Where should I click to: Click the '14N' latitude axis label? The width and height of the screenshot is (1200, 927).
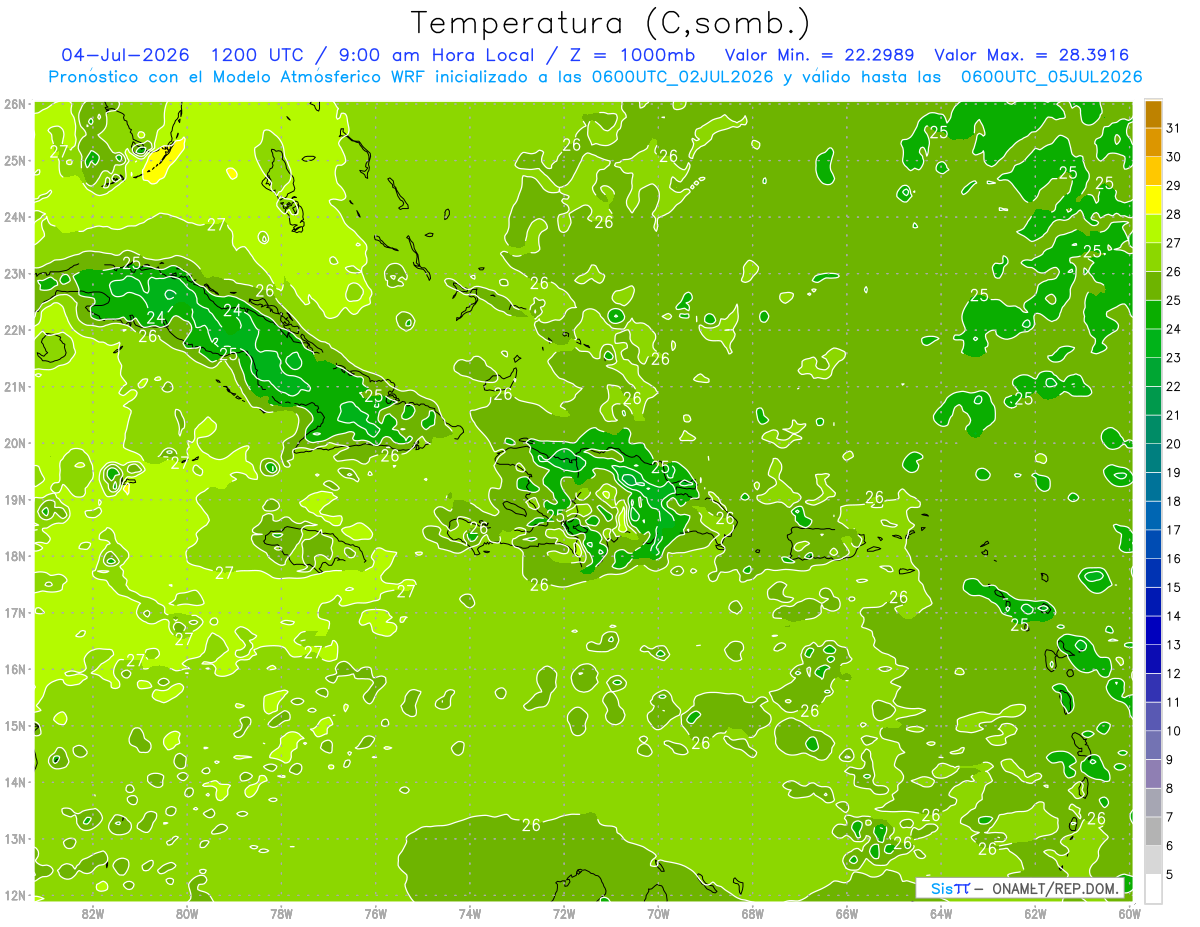[15, 782]
